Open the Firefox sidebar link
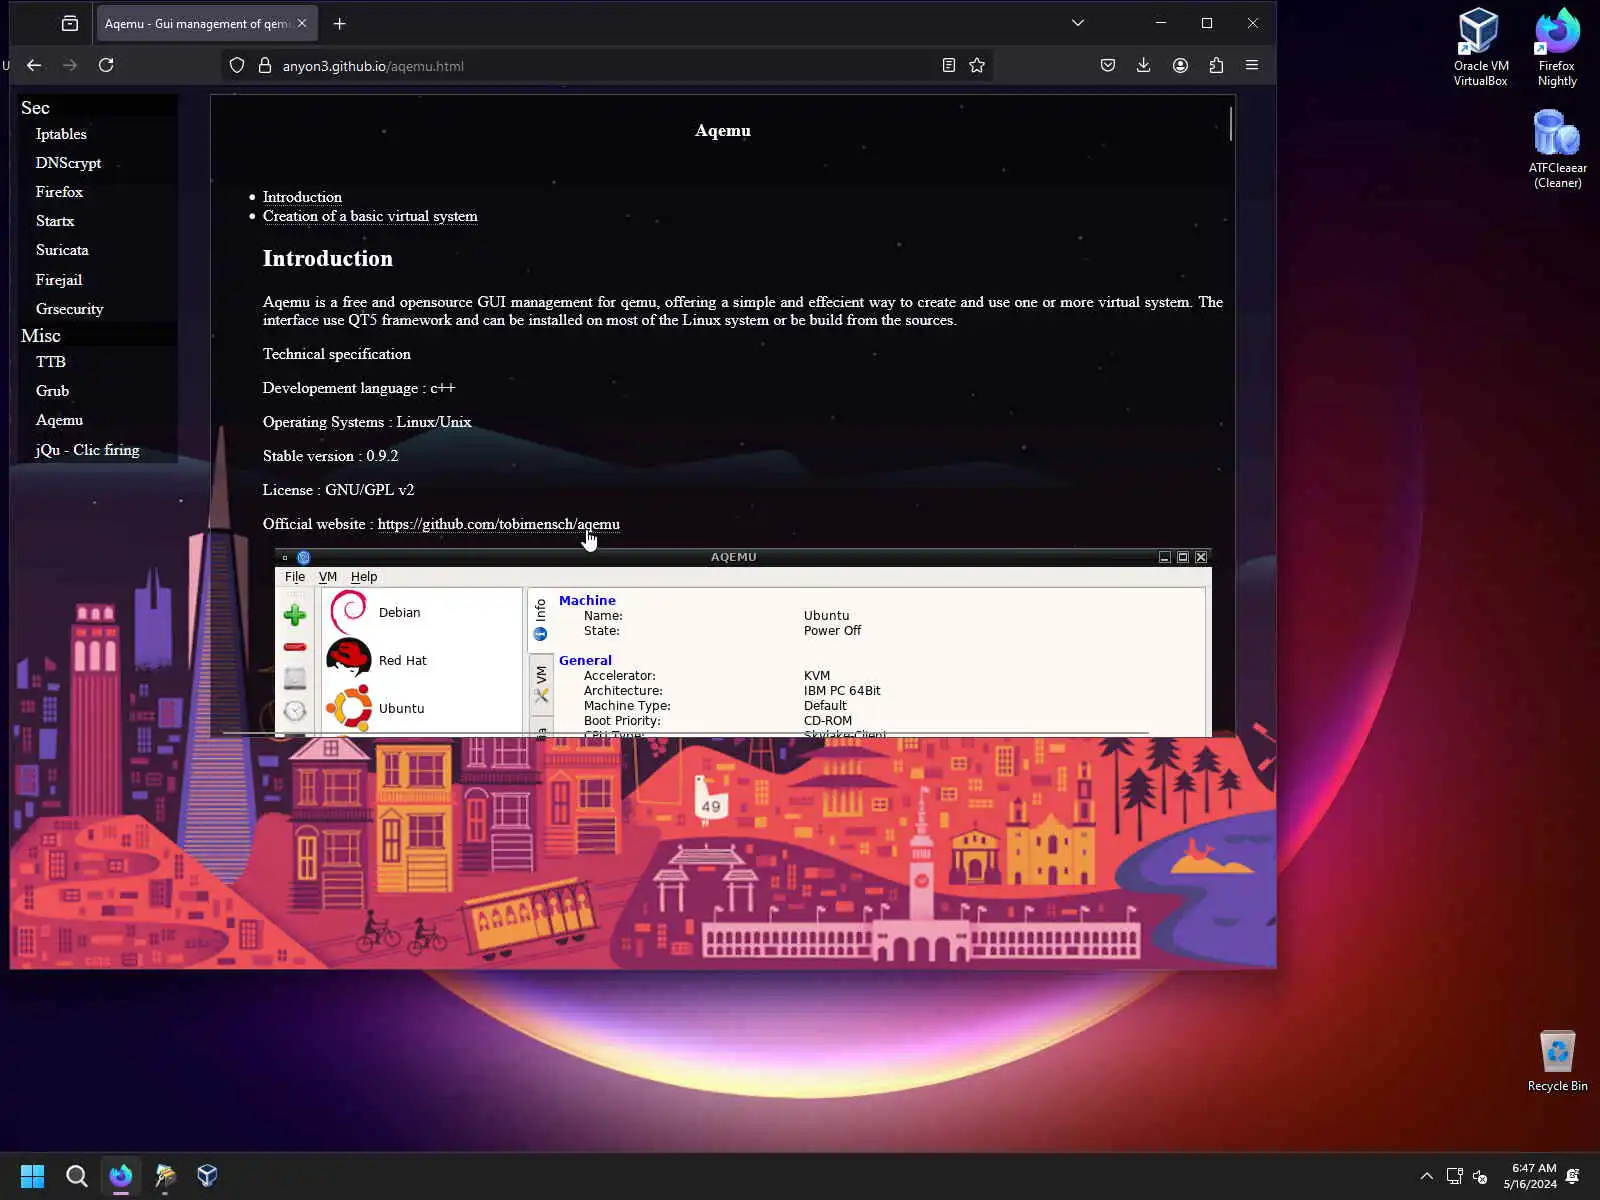 (59, 192)
